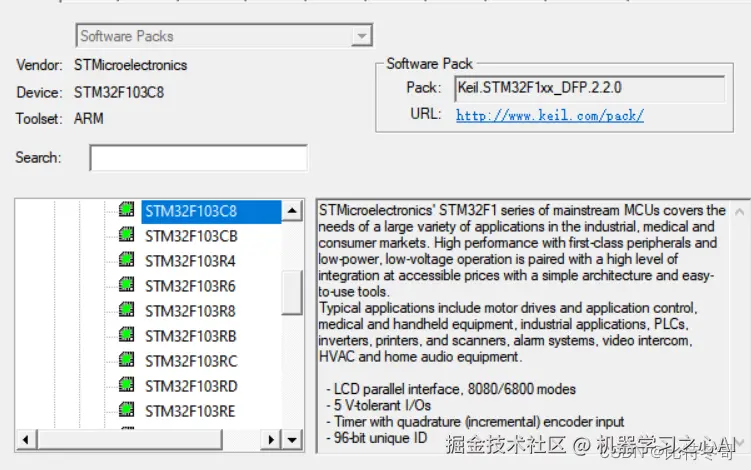This screenshot has height=470, width=751.
Task: Click device list scroll right arrow
Action: (x=271, y=439)
